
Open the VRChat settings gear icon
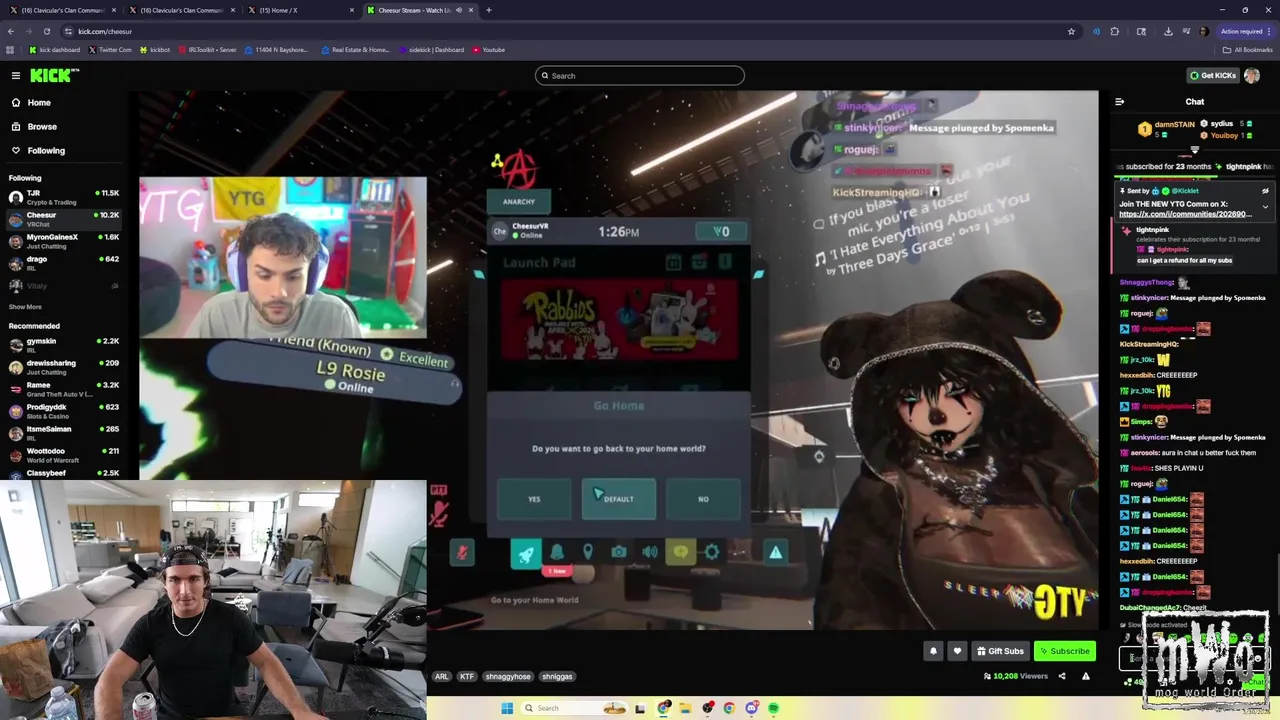(712, 552)
